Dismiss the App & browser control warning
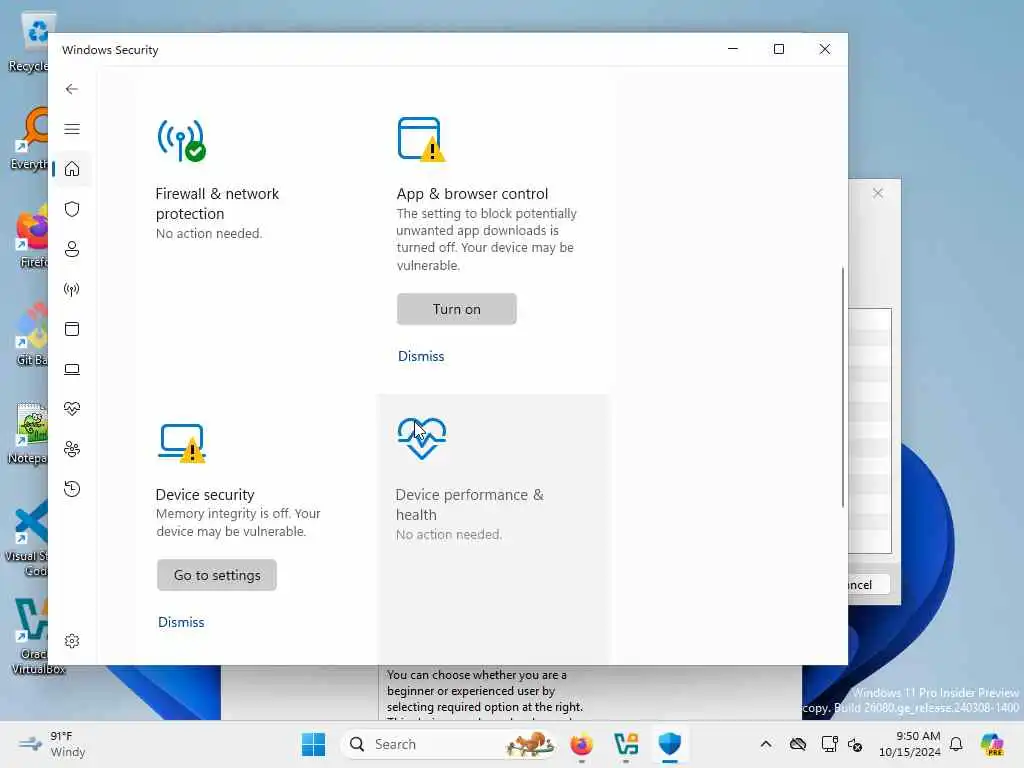The image size is (1024, 768). (x=421, y=356)
